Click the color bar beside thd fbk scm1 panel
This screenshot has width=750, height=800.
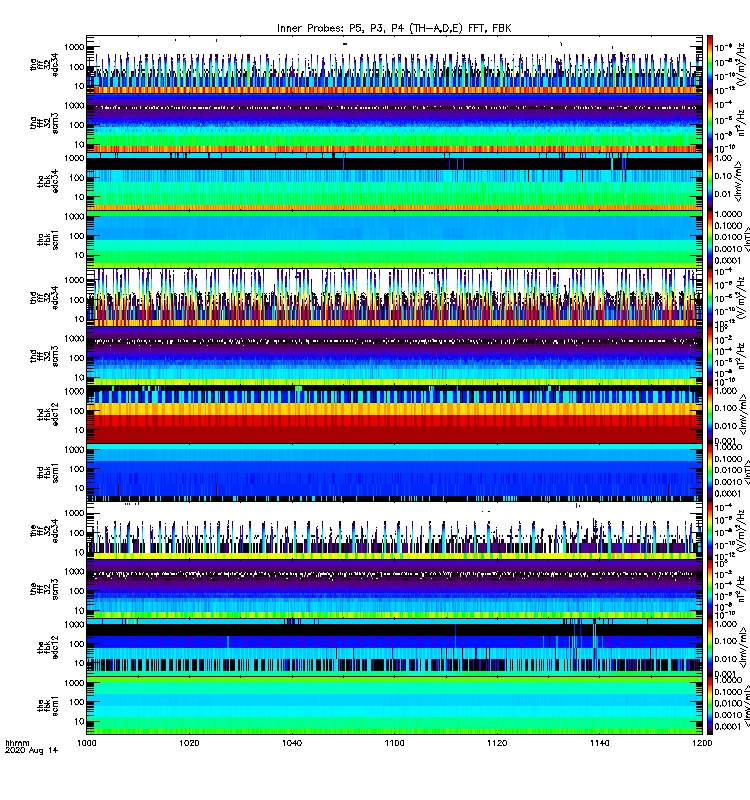click(x=709, y=472)
